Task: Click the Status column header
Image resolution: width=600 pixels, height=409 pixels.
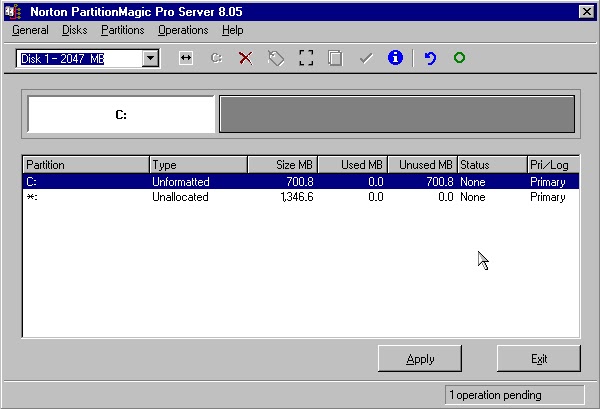Action: click(492, 165)
